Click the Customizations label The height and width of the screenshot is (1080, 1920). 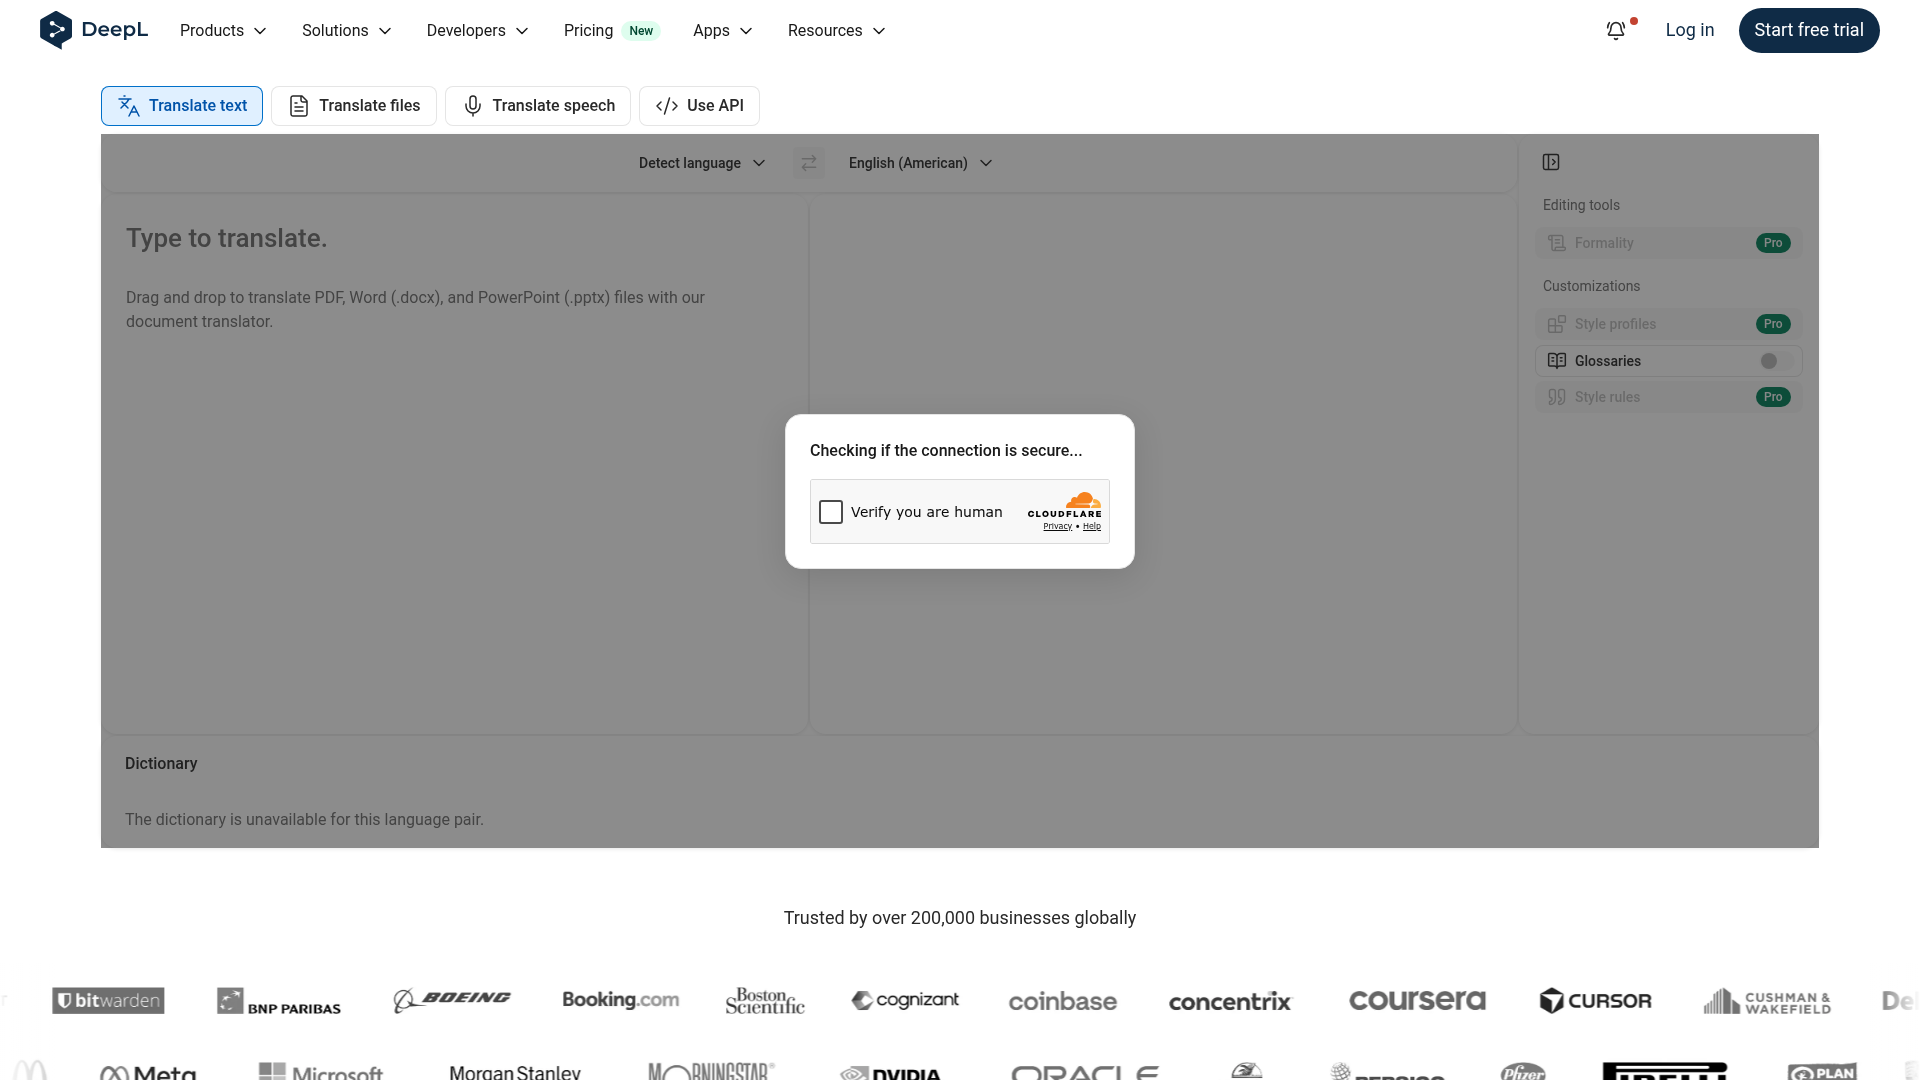1591,286
